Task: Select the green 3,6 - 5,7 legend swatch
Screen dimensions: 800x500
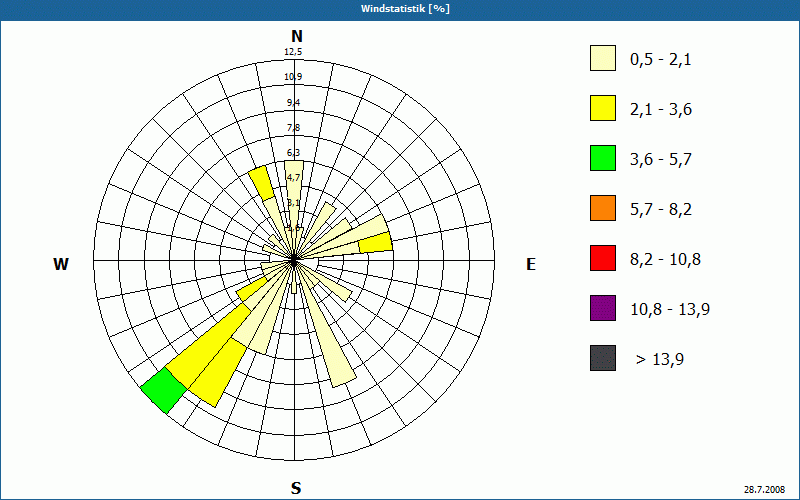Action: point(603,158)
